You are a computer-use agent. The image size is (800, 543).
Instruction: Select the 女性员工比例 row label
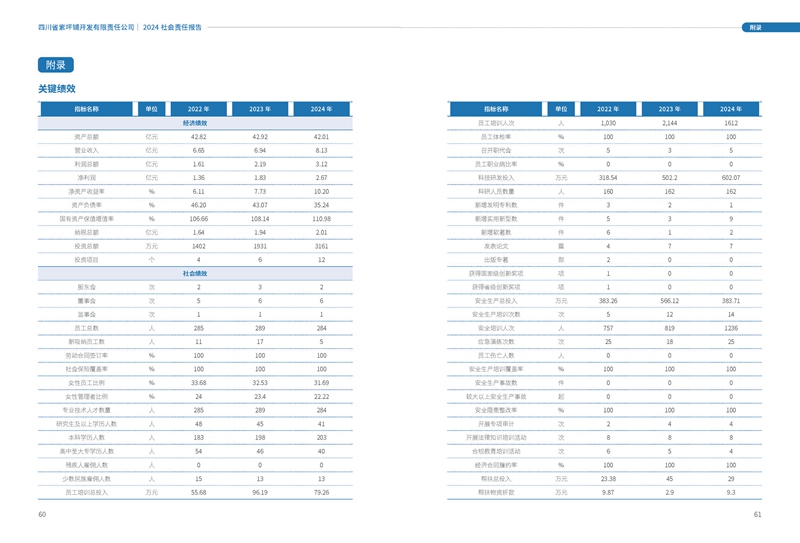click(87, 383)
